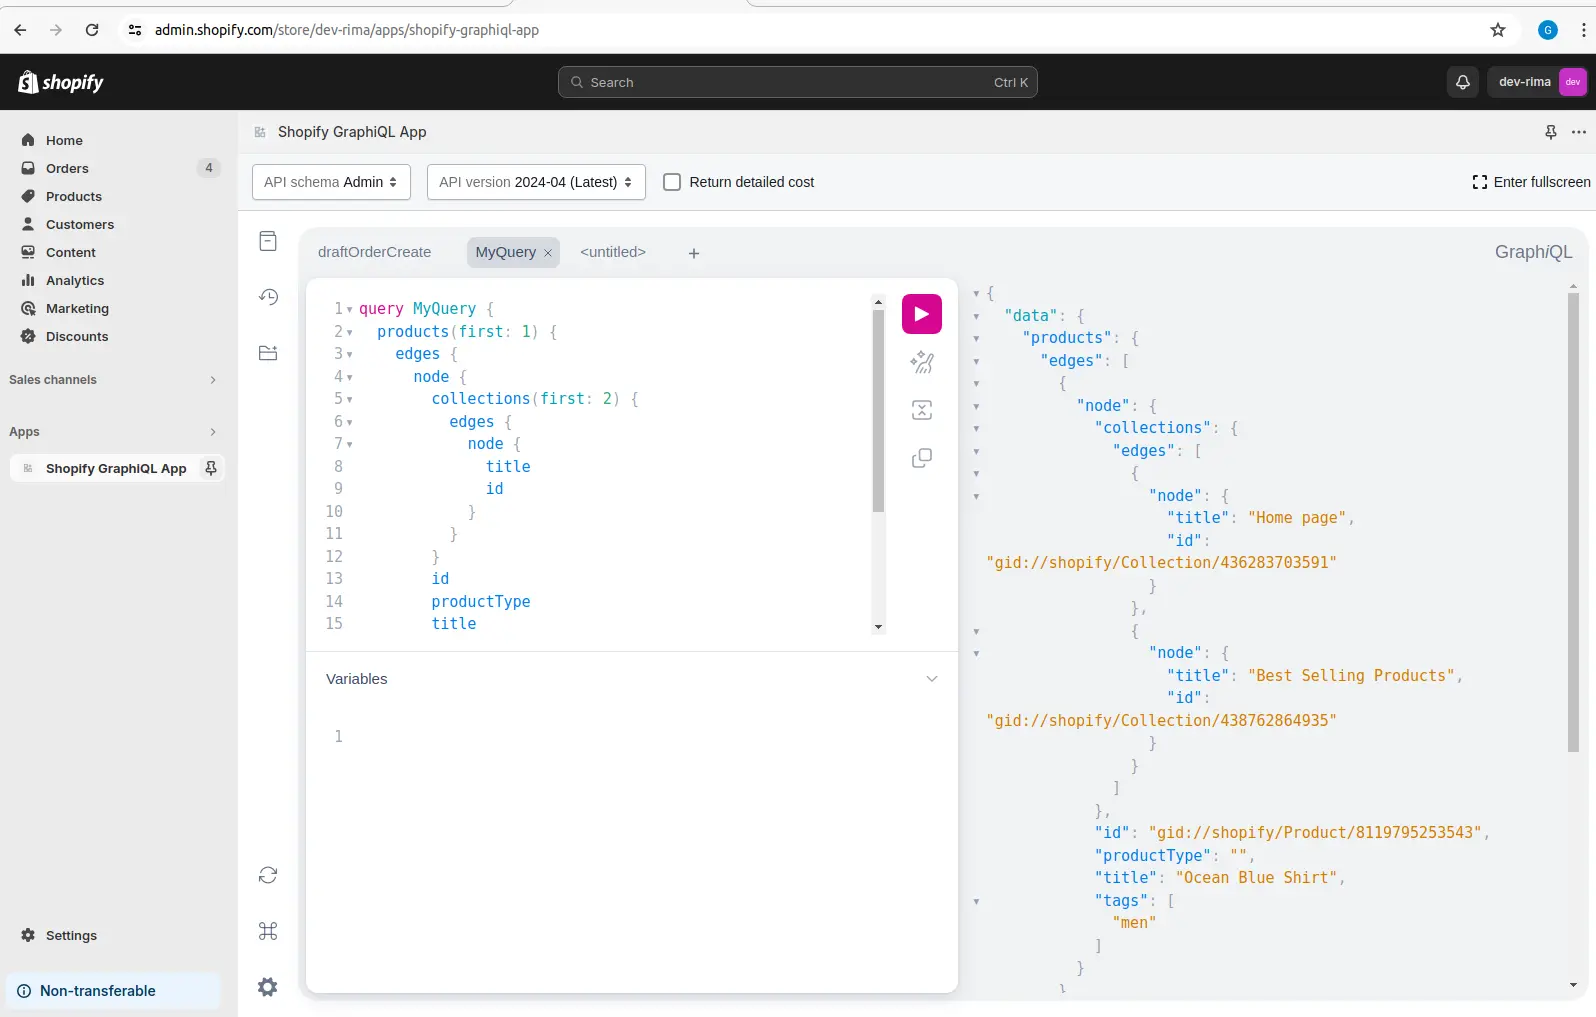Click Enter fullscreen button
The height and width of the screenshot is (1017, 1596).
tap(1531, 182)
